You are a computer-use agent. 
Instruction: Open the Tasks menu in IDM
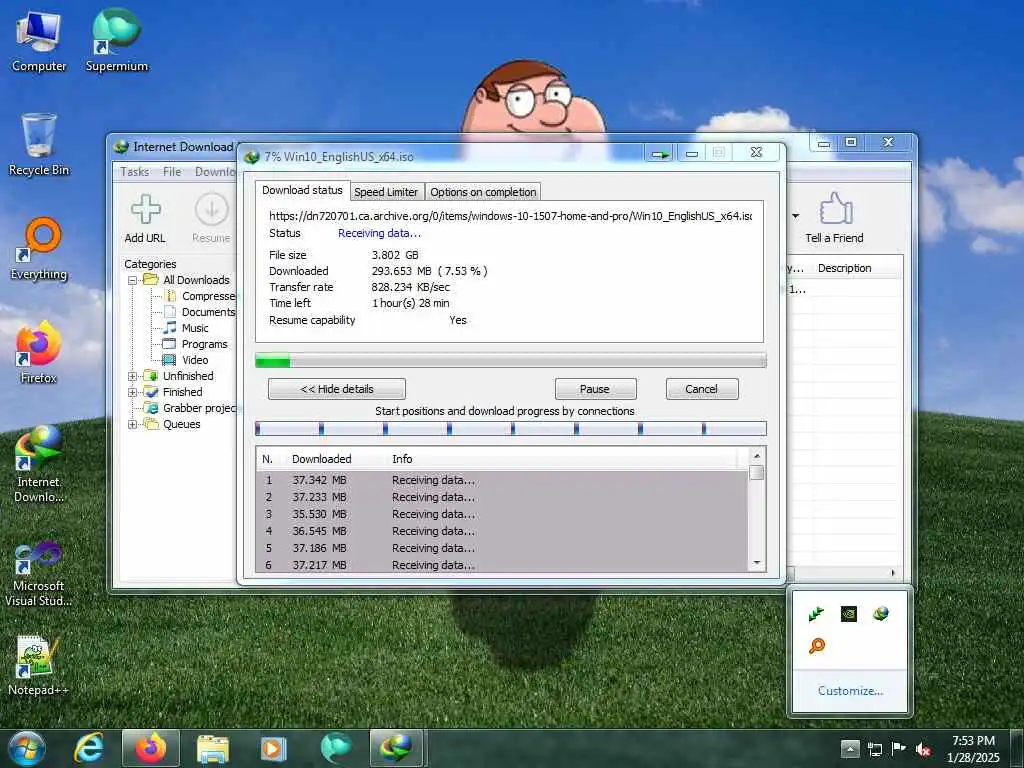click(135, 172)
